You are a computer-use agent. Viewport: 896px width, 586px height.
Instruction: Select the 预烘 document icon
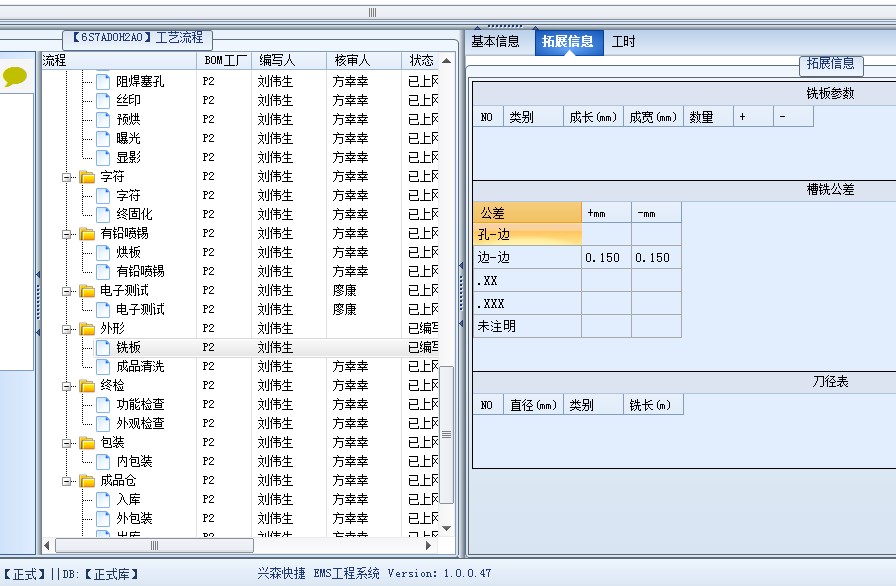(x=103, y=119)
